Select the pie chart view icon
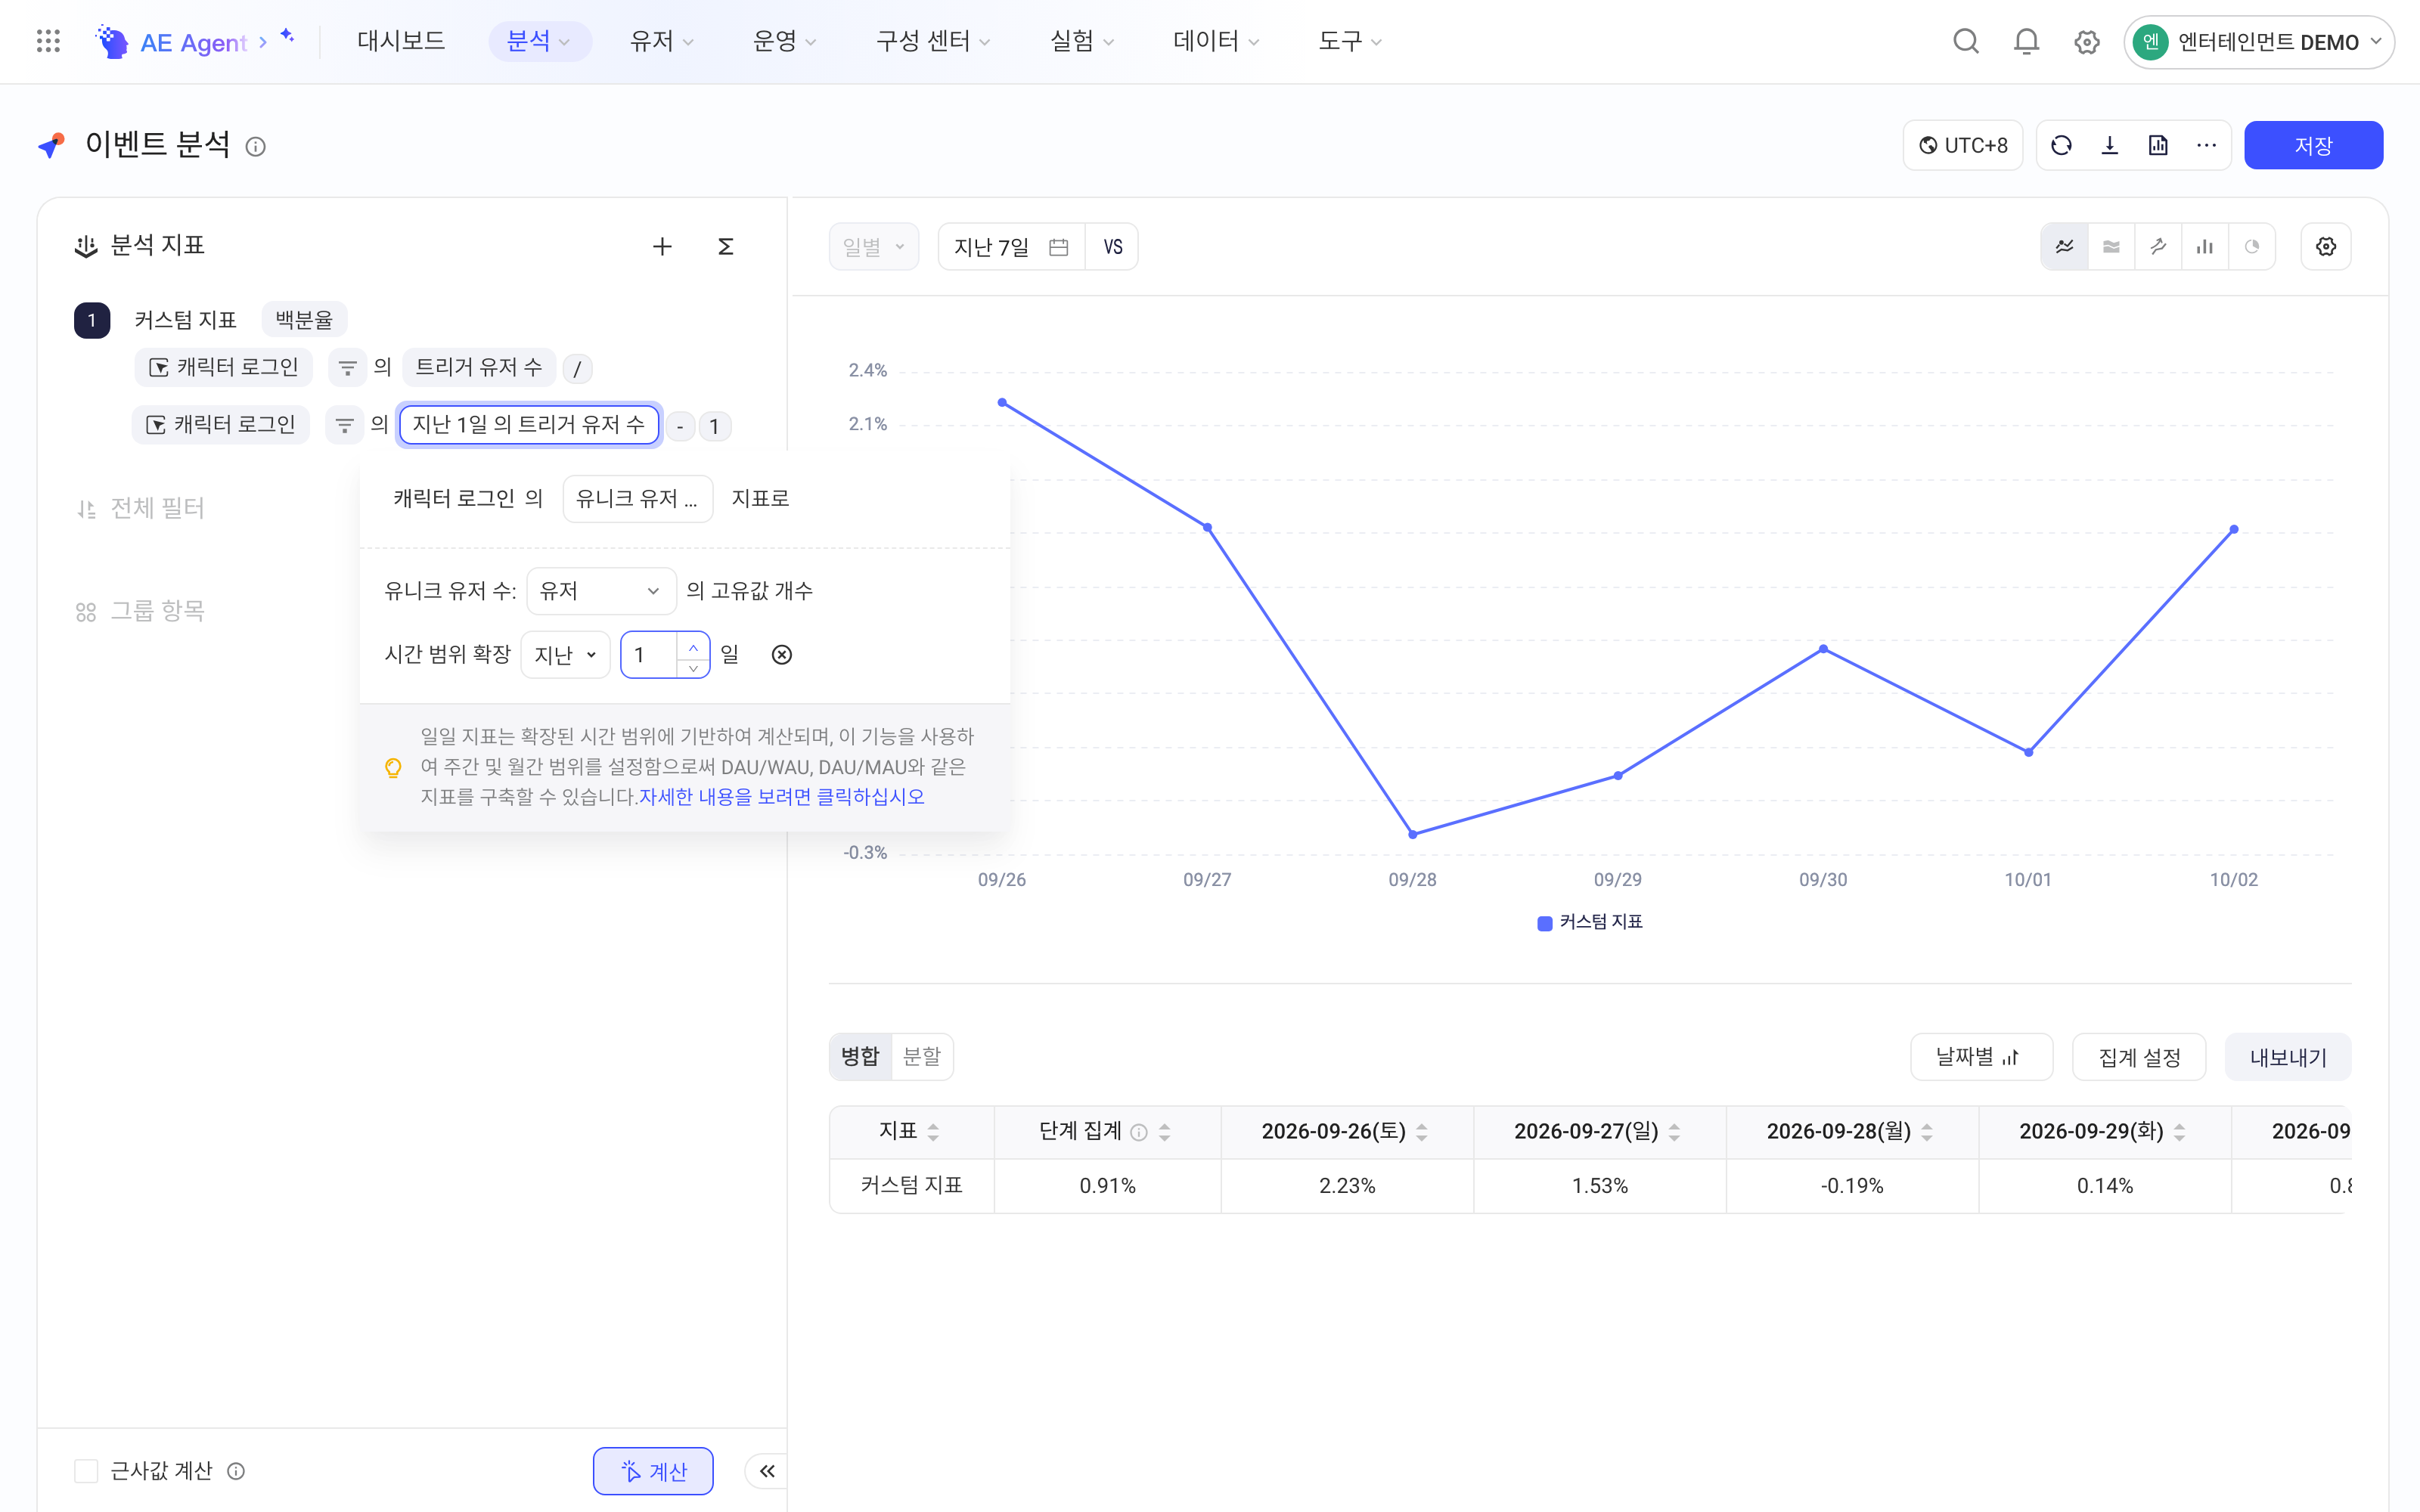The width and height of the screenshot is (2420, 1512). click(2252, 246)
